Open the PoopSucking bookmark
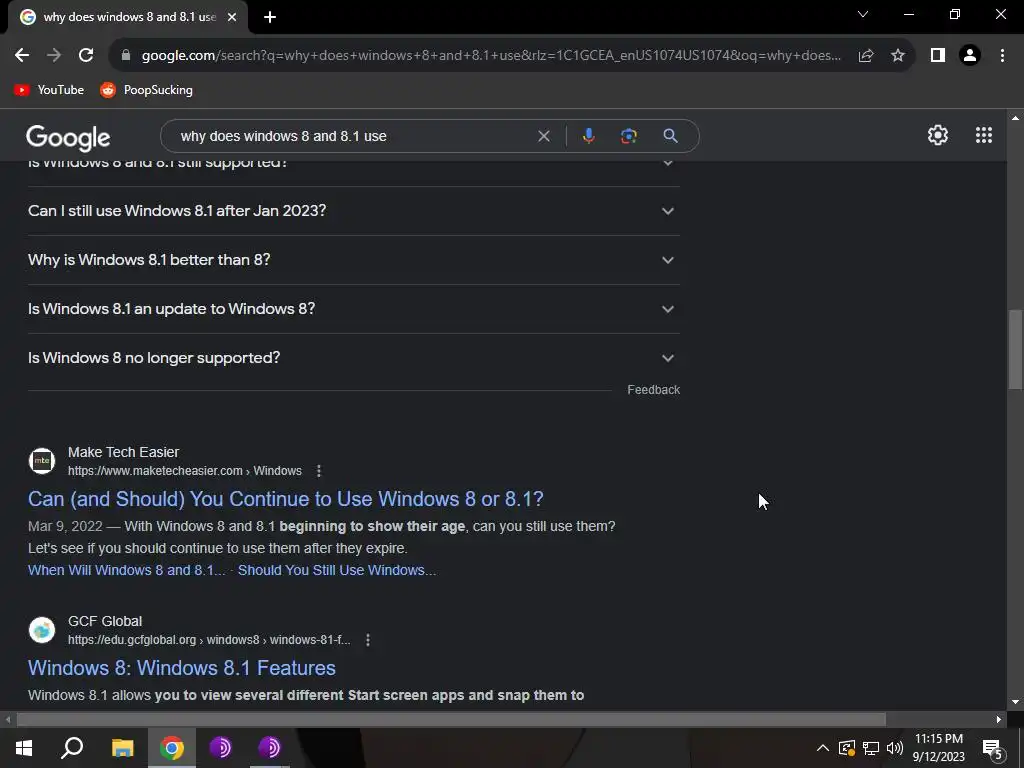Screen dimensions: 1024x768 click(x=146, y=90)
